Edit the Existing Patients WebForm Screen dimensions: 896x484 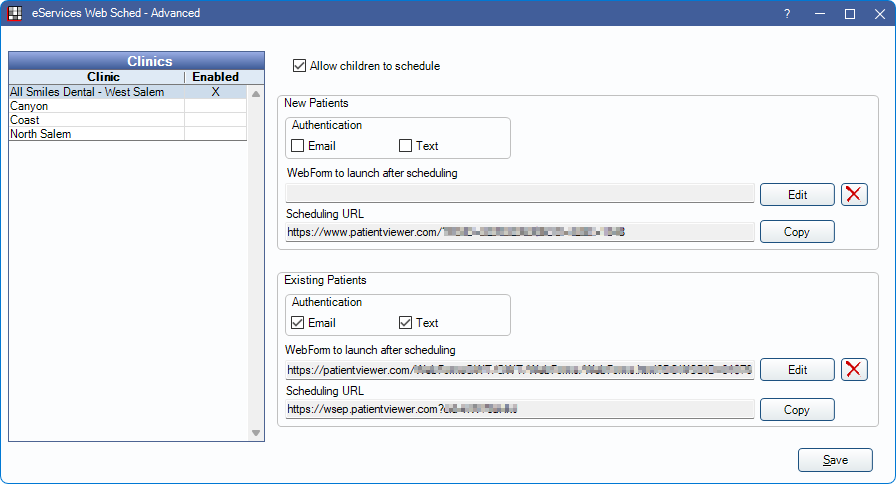point(797,370)
